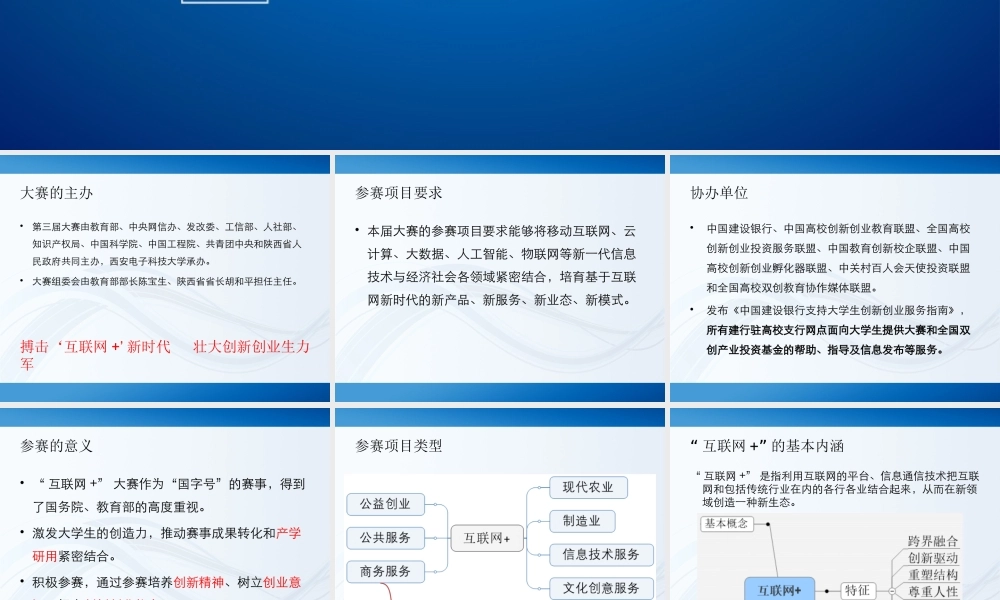The width and height of the screenshot is (1000, 600).
Task: Click the heading 协办单位
Action: pos(719,193)
